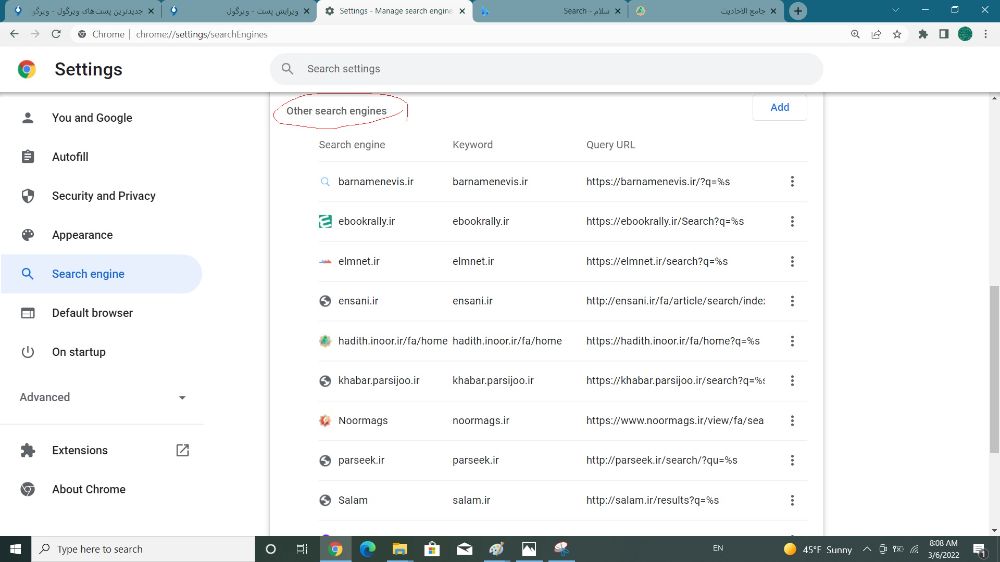Click the Windows taskbar search box

click(x=143, y=549)
